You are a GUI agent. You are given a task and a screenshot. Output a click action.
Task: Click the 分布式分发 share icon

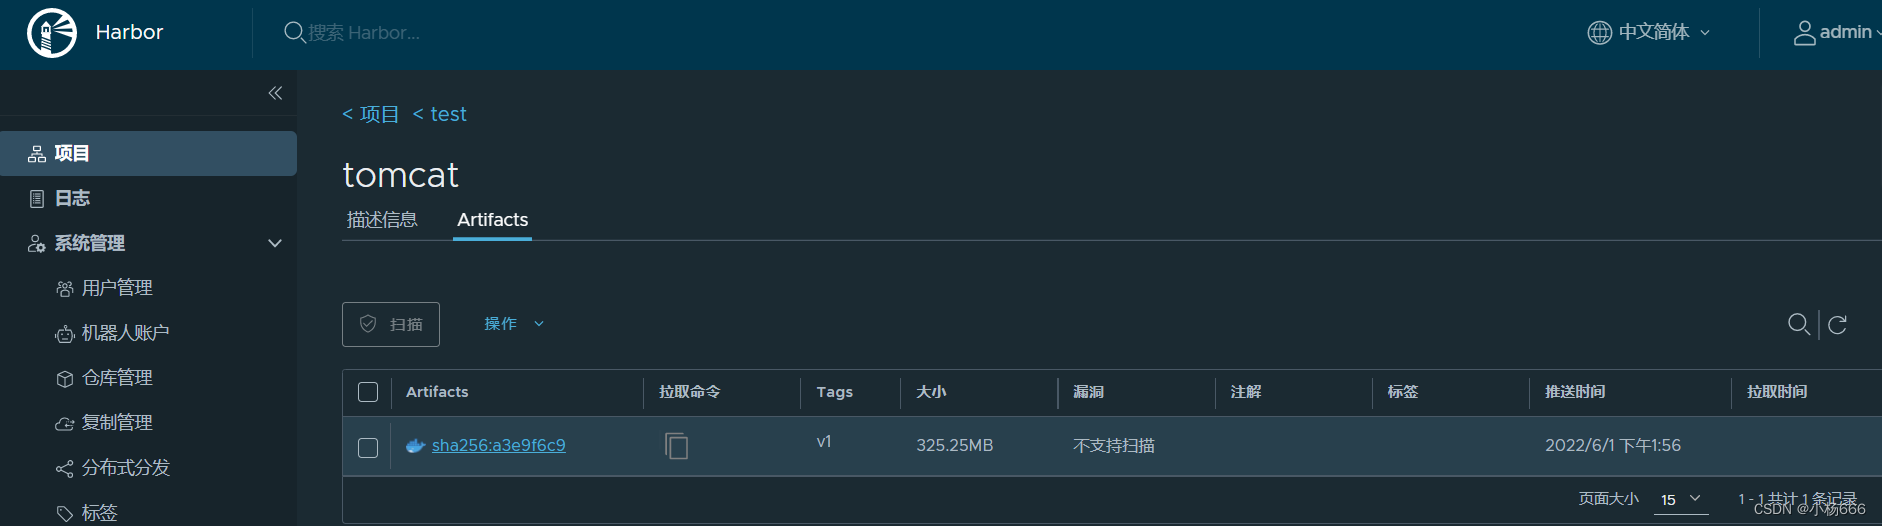(65, 469)
